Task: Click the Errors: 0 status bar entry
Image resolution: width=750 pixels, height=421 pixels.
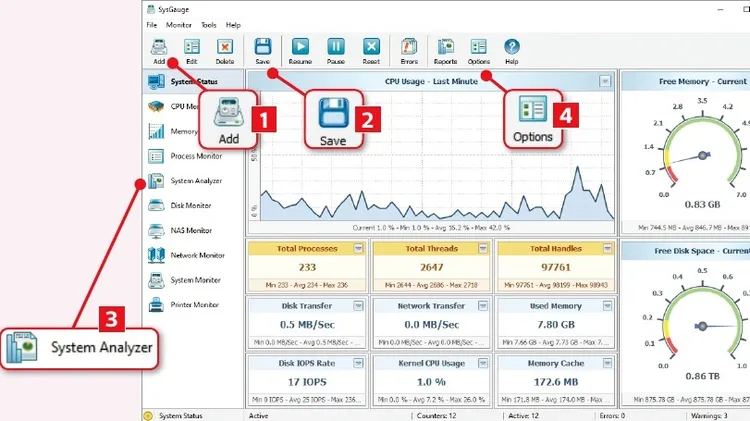Action: pos(612,416)
